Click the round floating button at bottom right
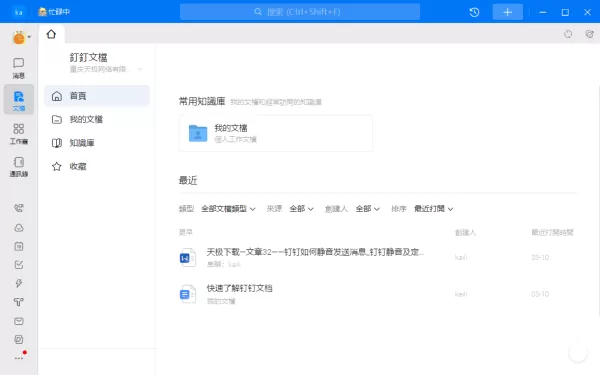The height and width of the screenshot is (375, 600). click(578, 352)
